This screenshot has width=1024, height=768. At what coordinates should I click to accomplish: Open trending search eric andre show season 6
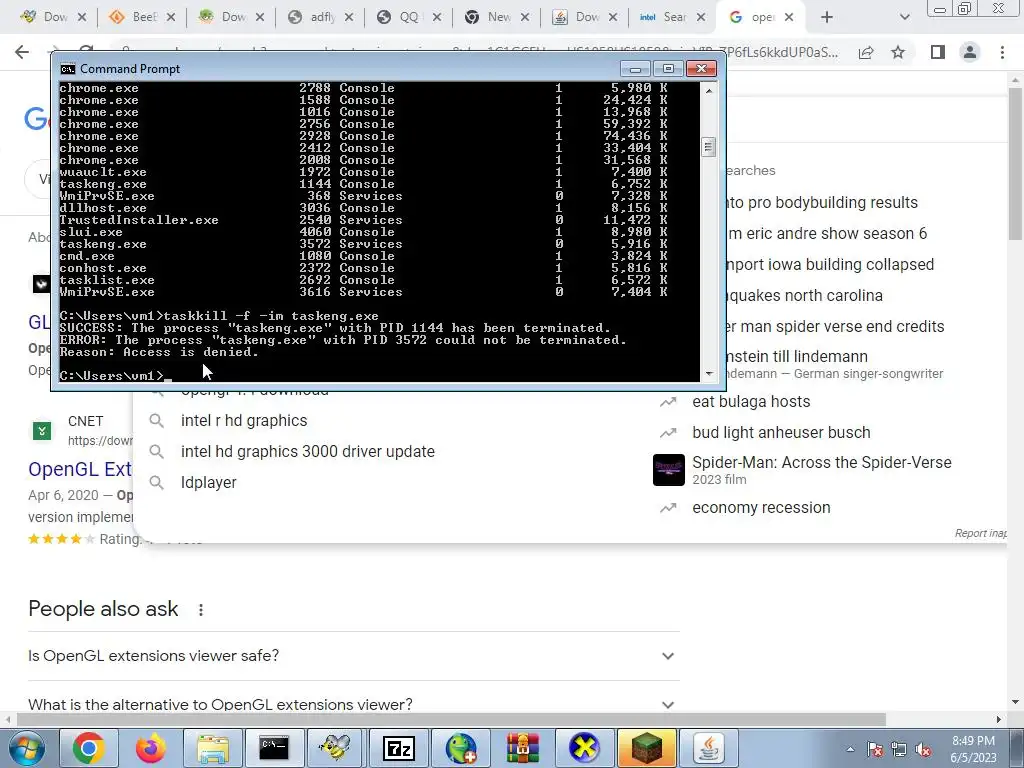pos(827,233)
